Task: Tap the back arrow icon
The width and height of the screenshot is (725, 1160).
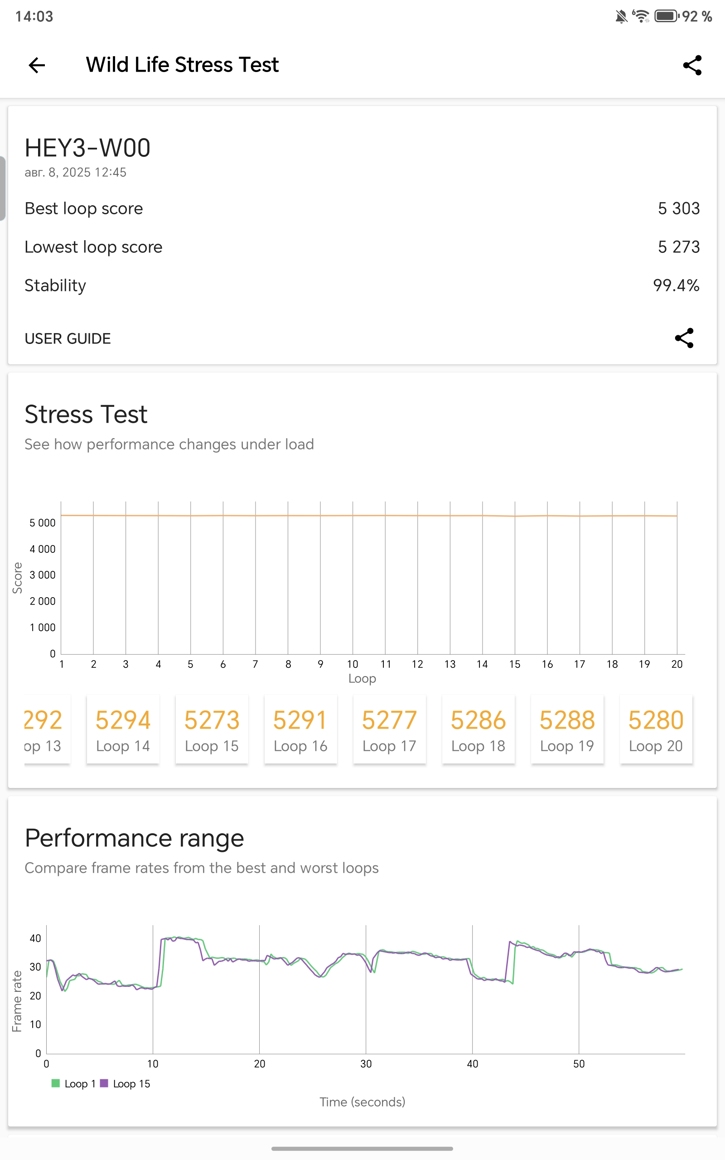Action: point(37,65)
